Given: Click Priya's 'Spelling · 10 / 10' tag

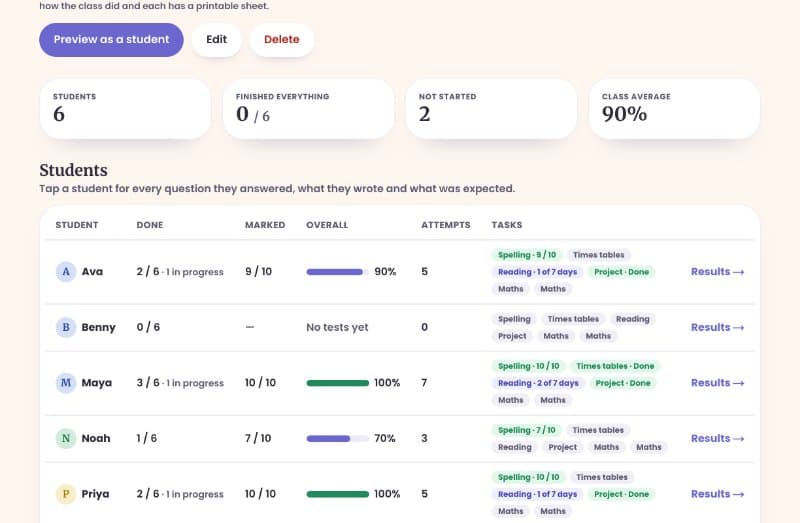Looking at the screenshot, I should pos(529,477).
